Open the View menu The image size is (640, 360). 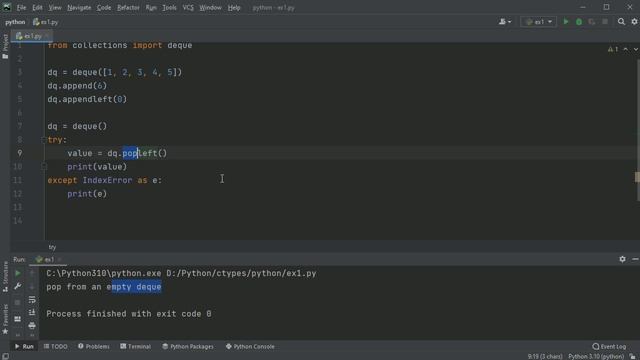point(55,8)
